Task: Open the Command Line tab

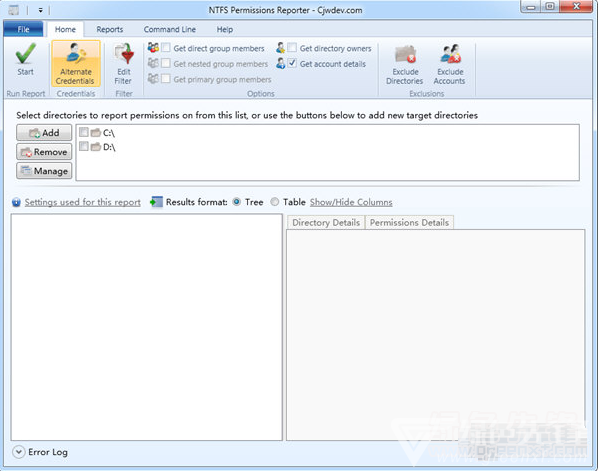Action: click(x=170, y=29)
